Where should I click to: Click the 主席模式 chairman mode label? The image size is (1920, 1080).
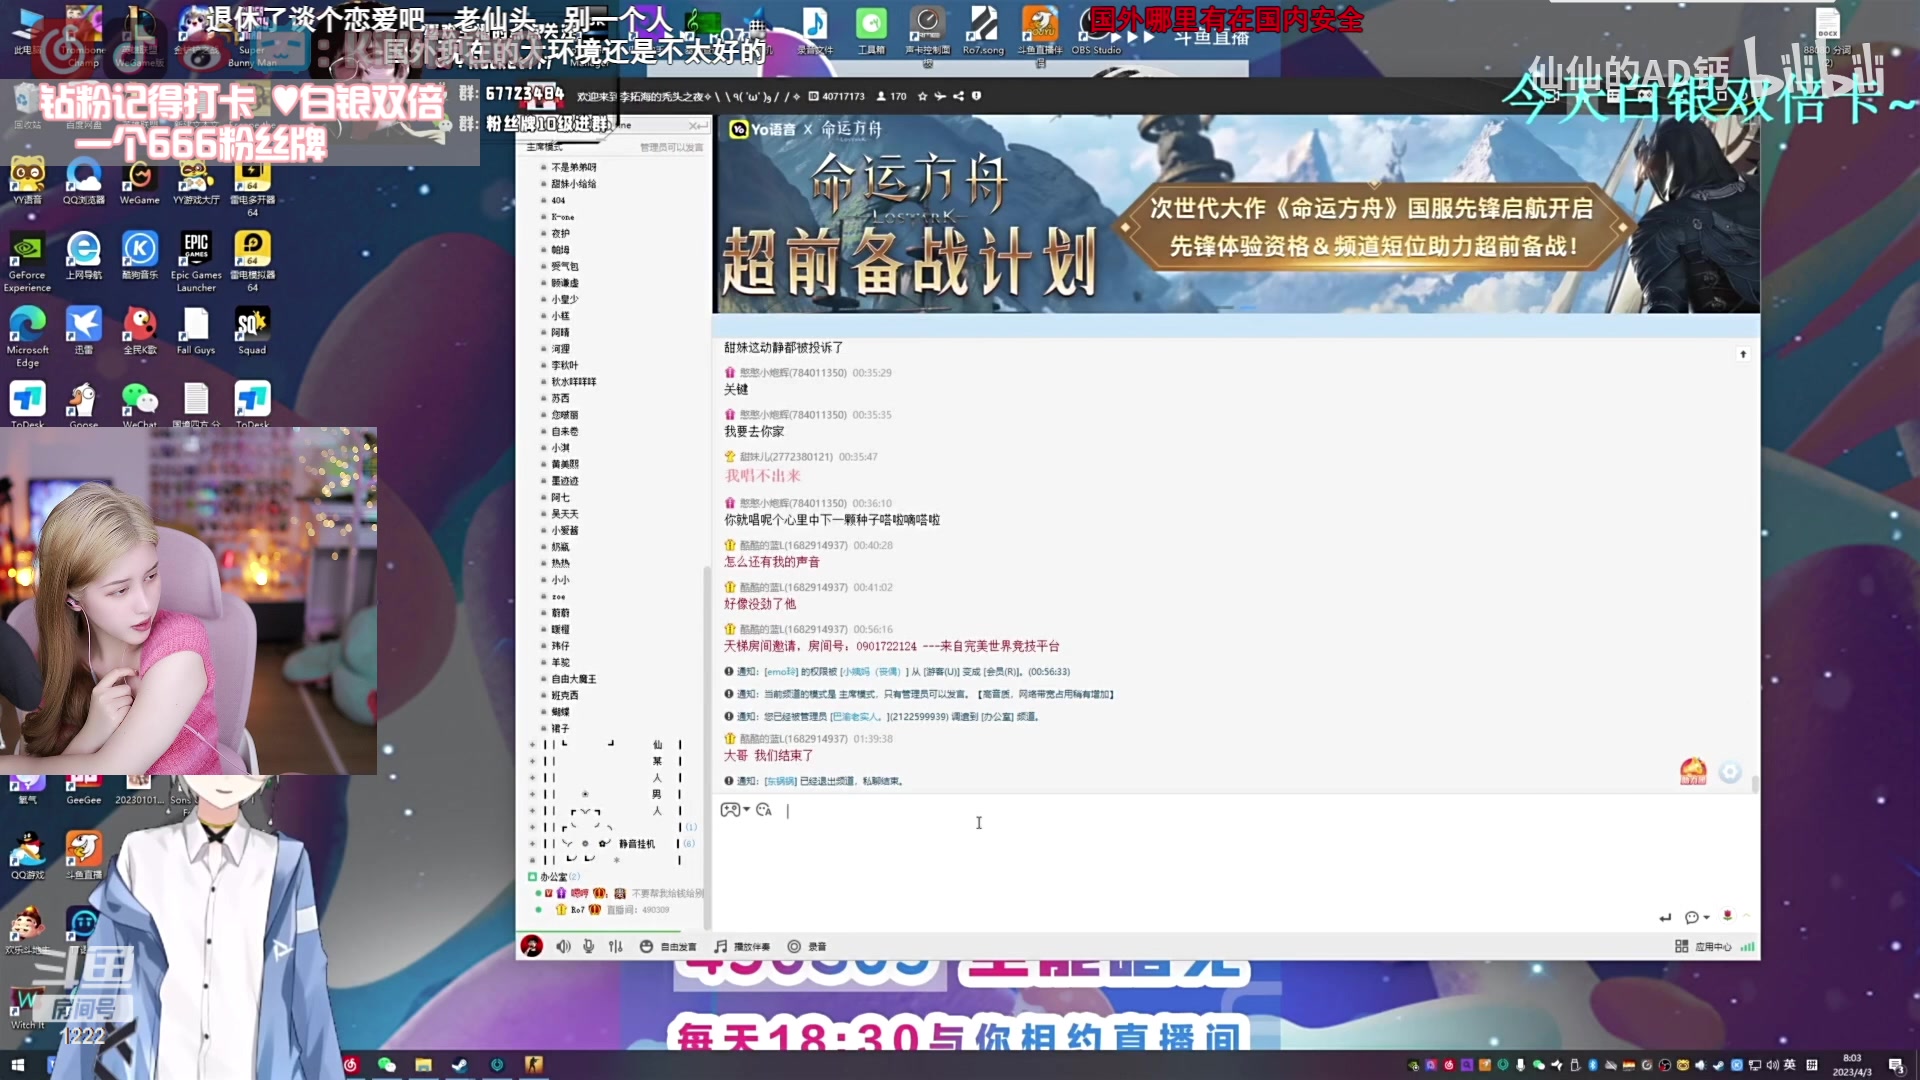point(545,147)
